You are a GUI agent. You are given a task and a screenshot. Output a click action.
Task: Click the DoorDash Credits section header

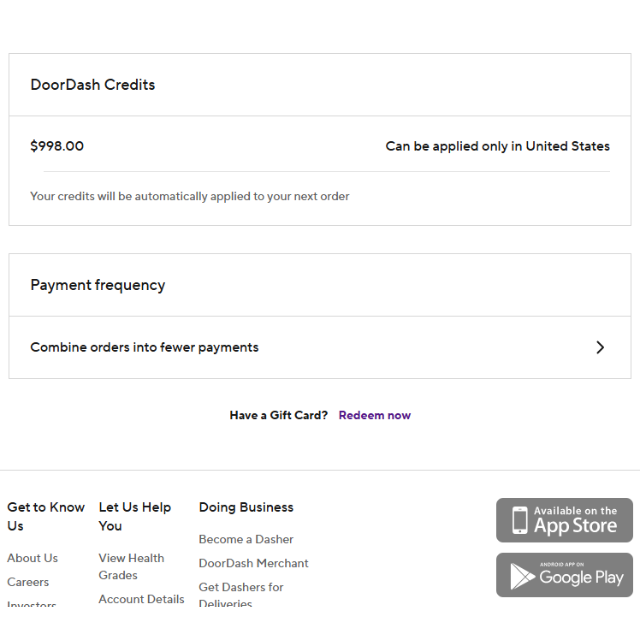click(x=93, y=85)
